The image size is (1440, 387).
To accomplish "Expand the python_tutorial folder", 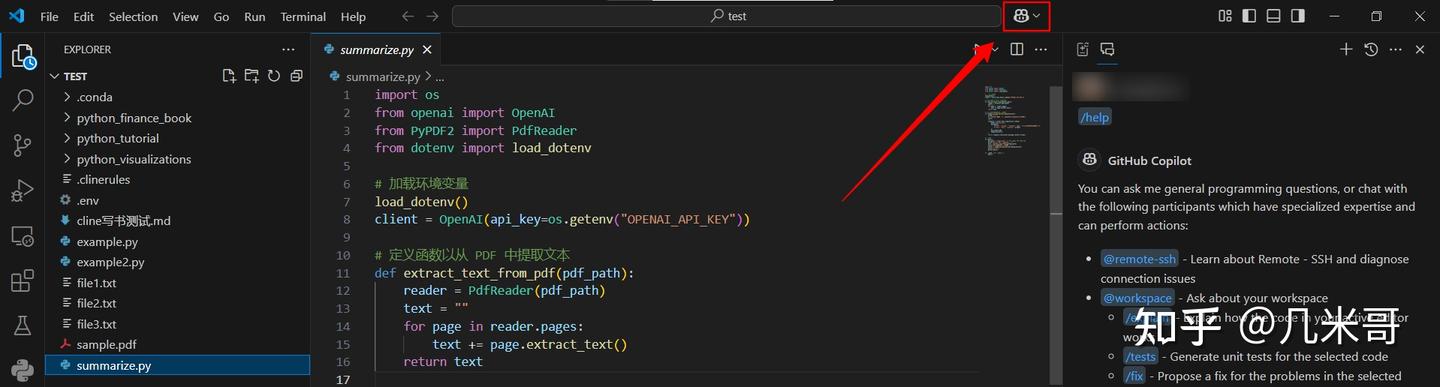I will click(67, 138).
